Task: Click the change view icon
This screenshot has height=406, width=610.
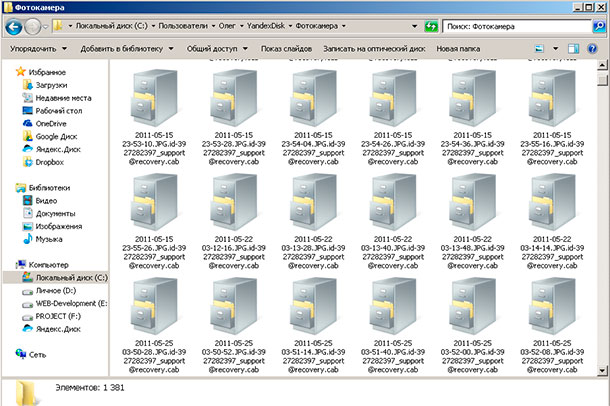Action: tap(539, 49)
